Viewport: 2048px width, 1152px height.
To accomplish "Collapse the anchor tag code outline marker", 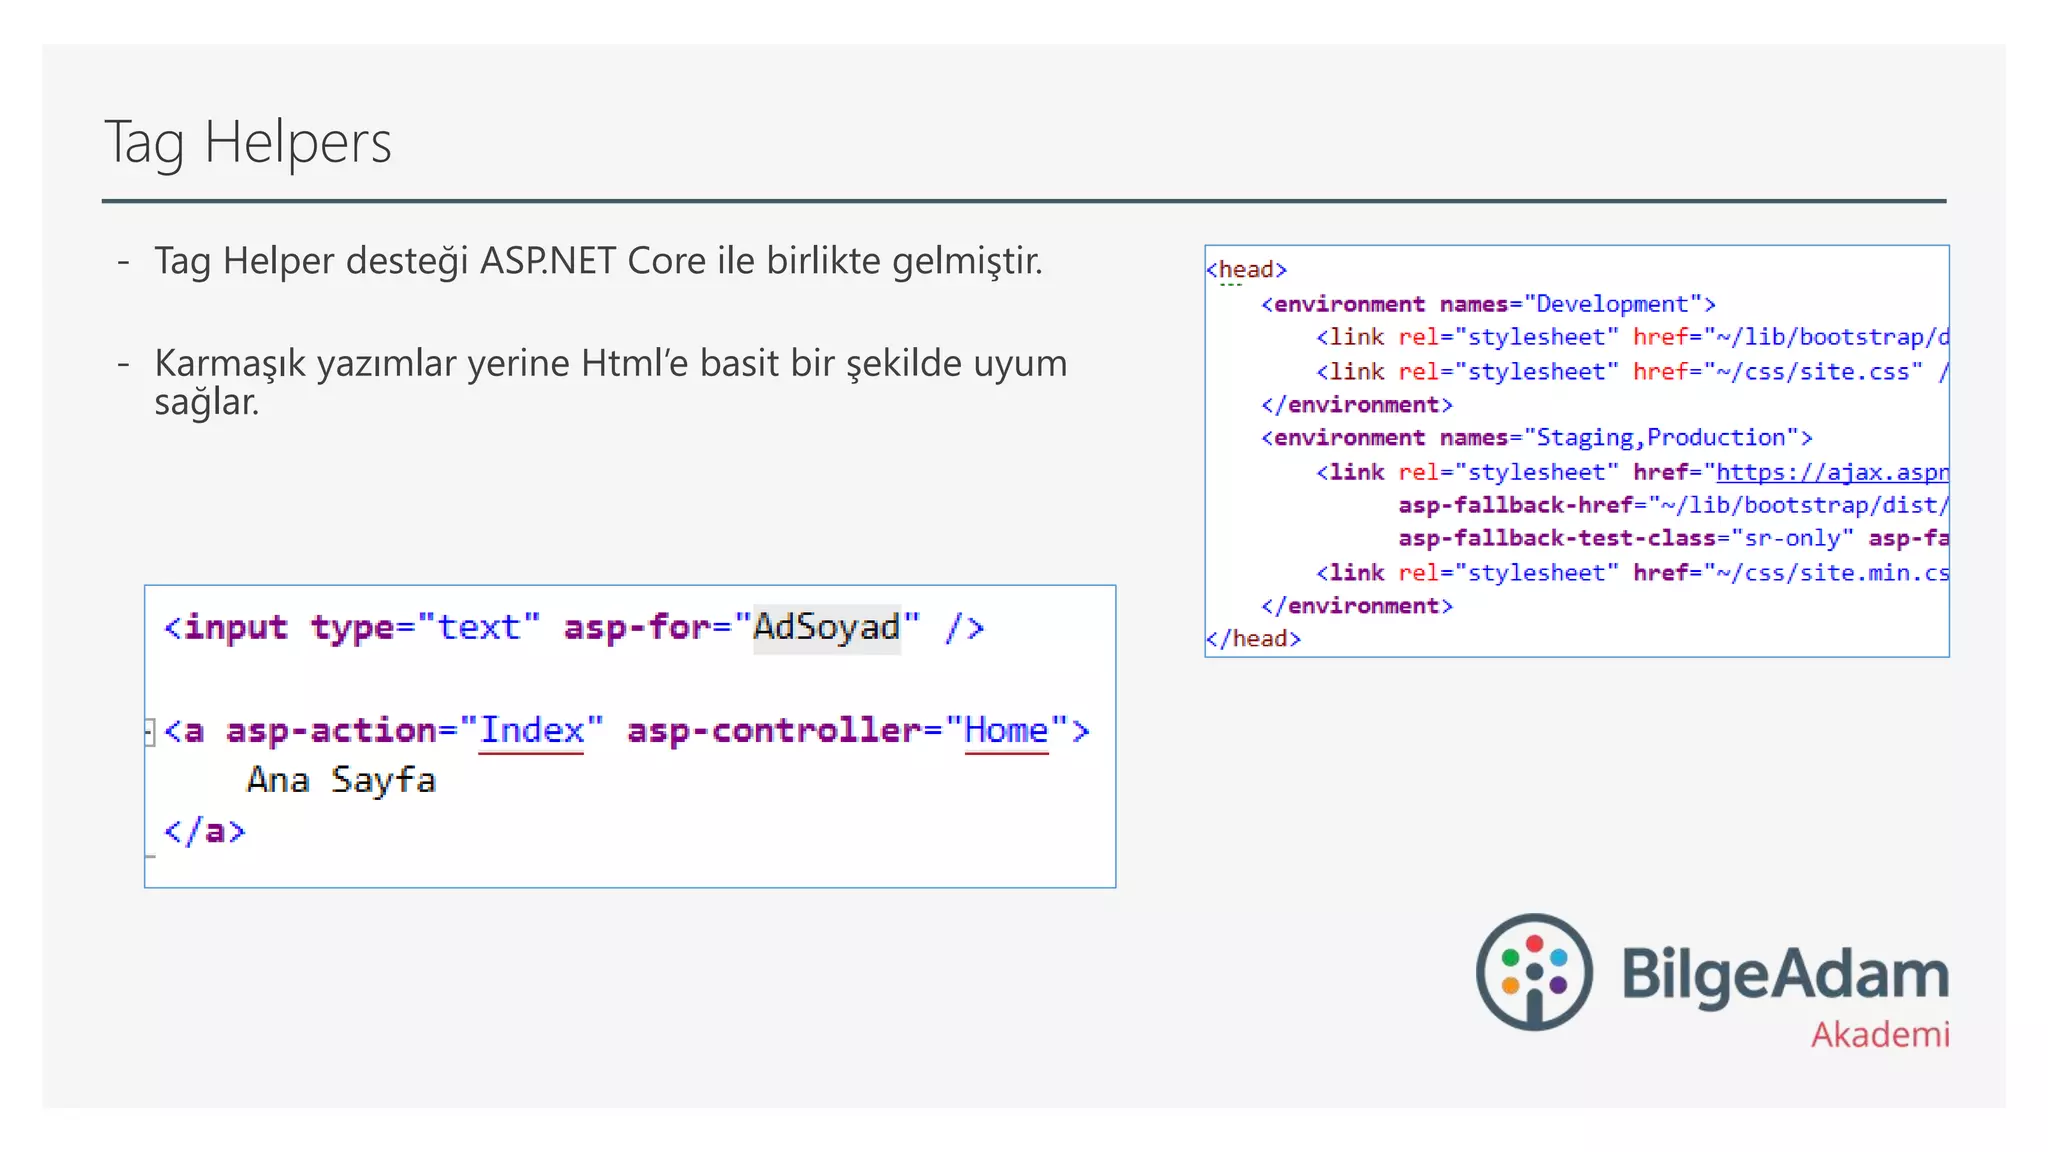I will click(x=149, y=732).
